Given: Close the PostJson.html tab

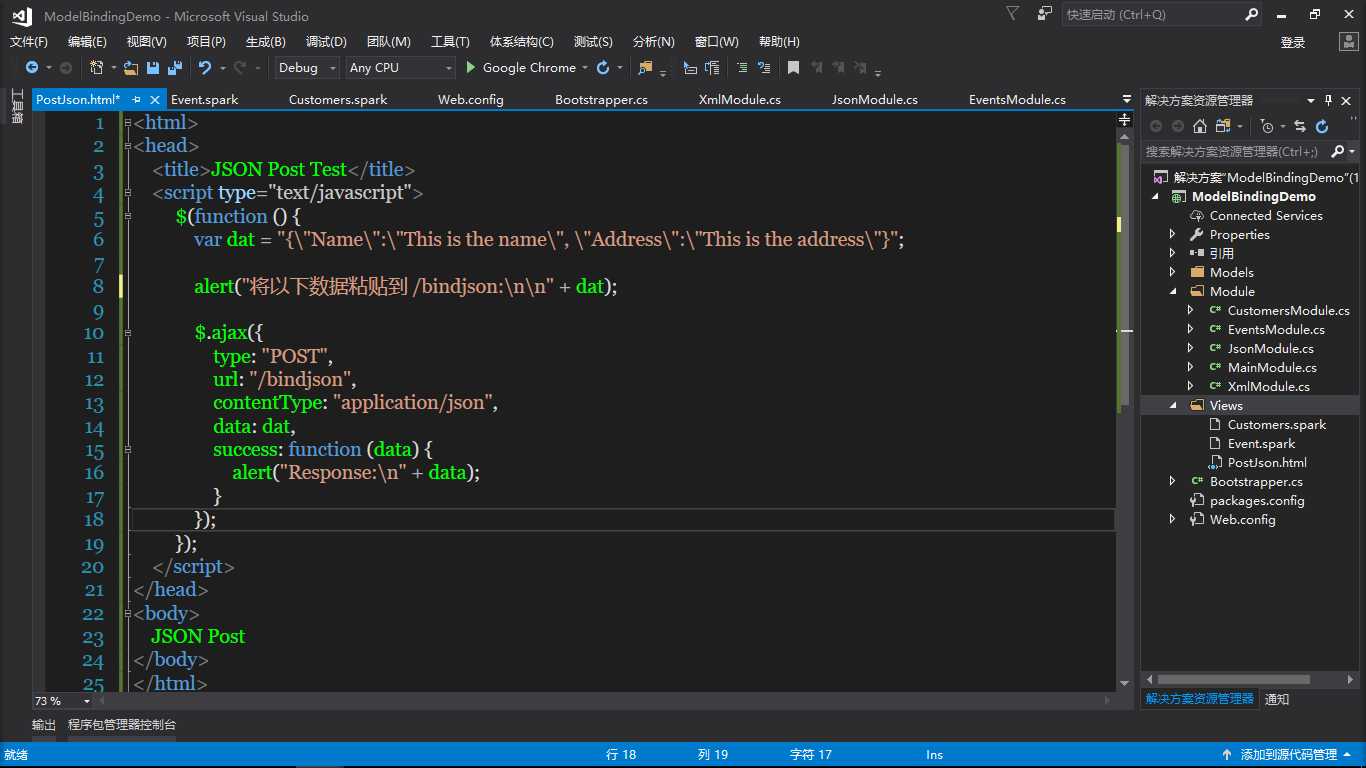Looking at the screenshot, I should tap(156, 100).
